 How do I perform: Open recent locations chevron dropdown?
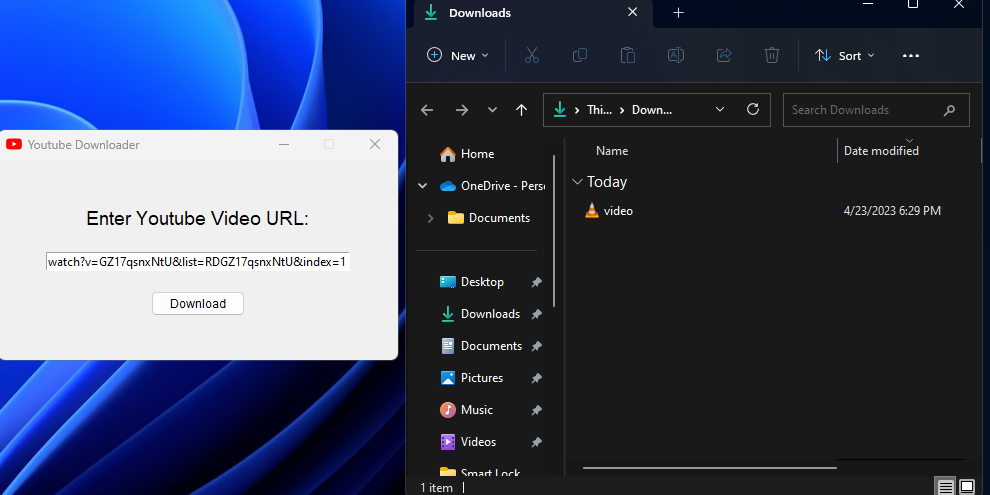point(492,110)
